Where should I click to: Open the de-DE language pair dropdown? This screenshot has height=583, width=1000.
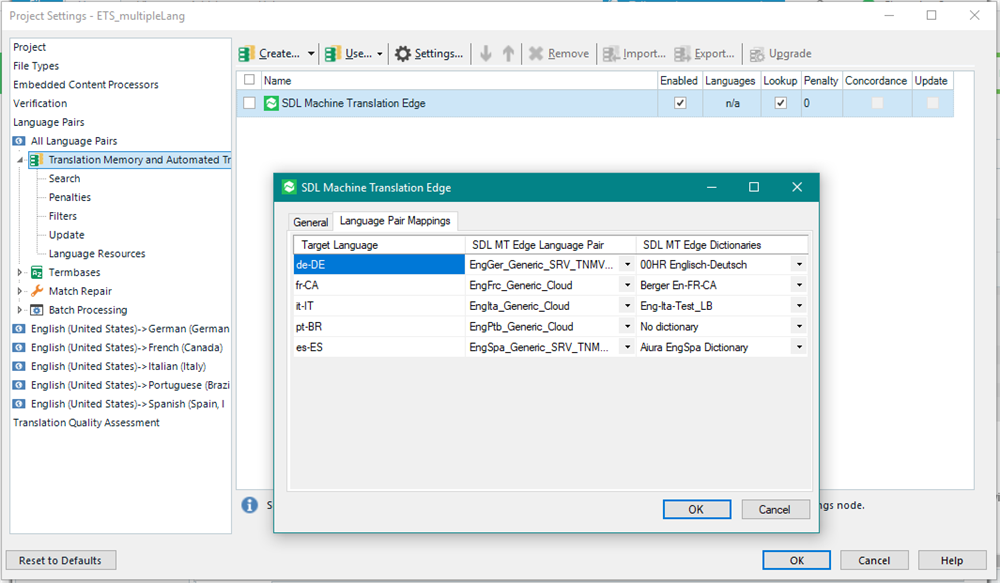point(628,265)
